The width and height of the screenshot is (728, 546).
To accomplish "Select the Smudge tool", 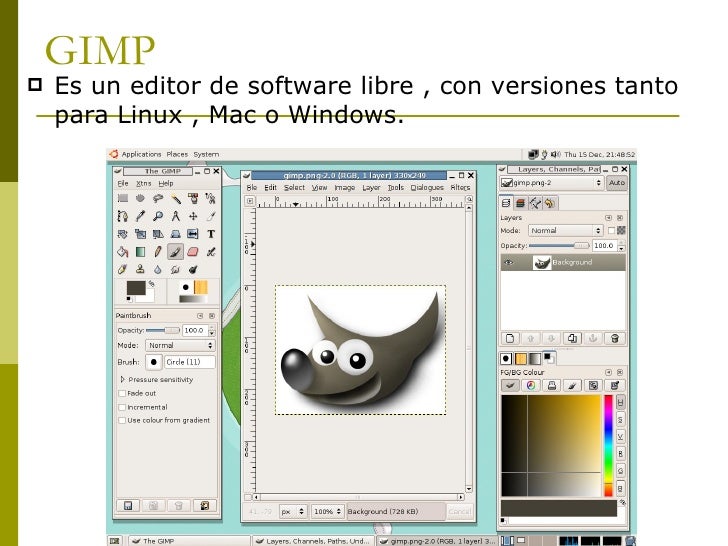I will click(176, 269).
